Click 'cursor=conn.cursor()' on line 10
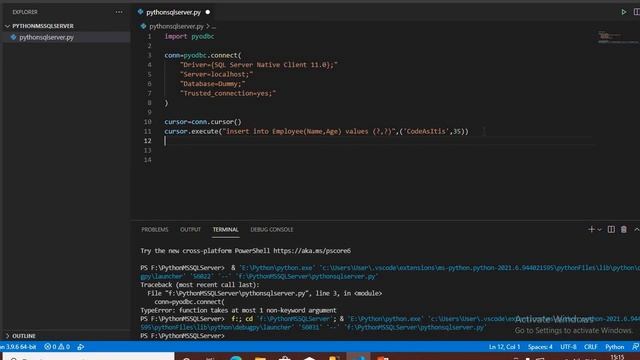Viewport: 640px width, 360px height. tap(203, 122)
